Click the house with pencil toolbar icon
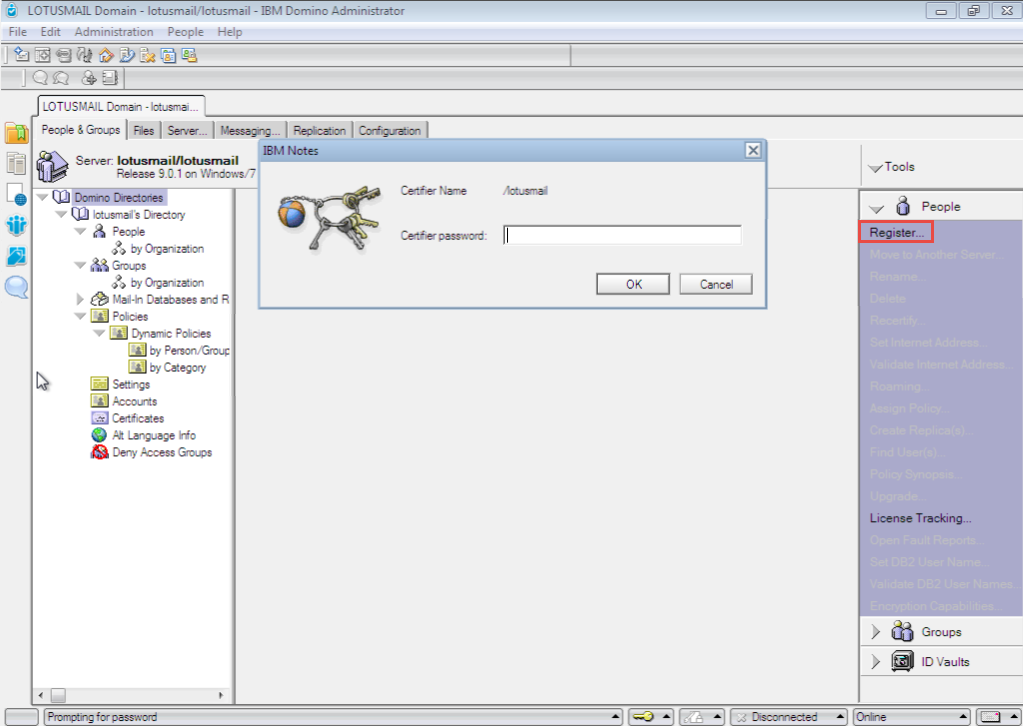Image resolution: width=1023 pixels, height=726 pixels. coord(106,55)
